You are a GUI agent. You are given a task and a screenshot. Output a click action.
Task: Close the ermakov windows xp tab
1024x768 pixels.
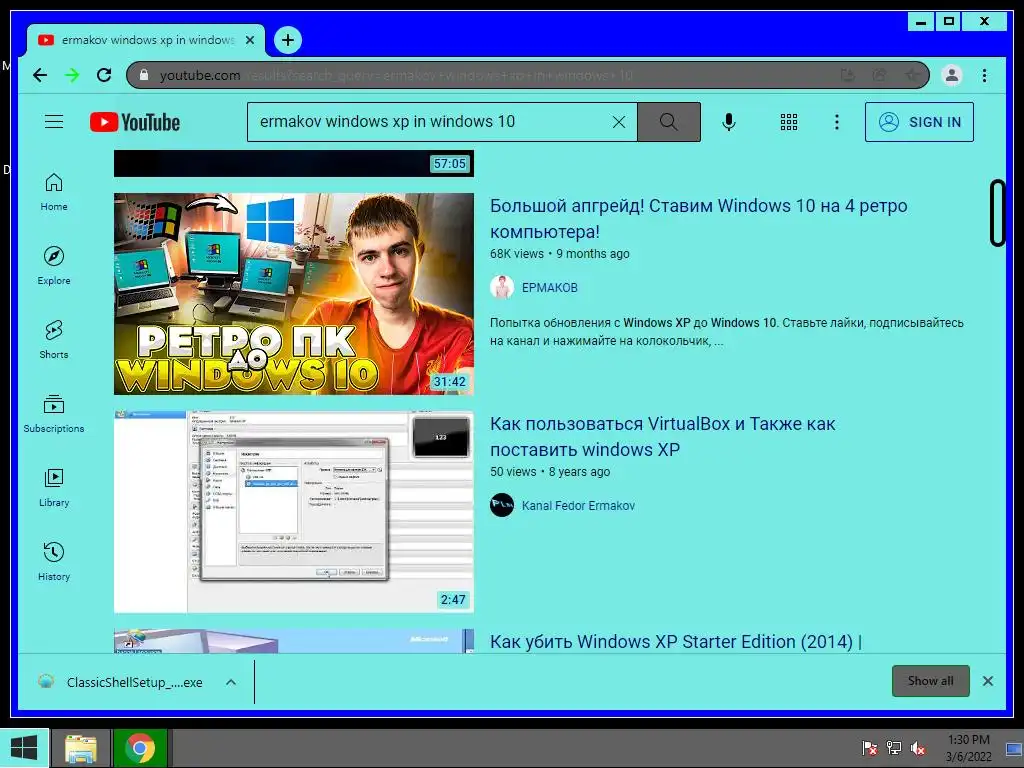tap(249, 40)
